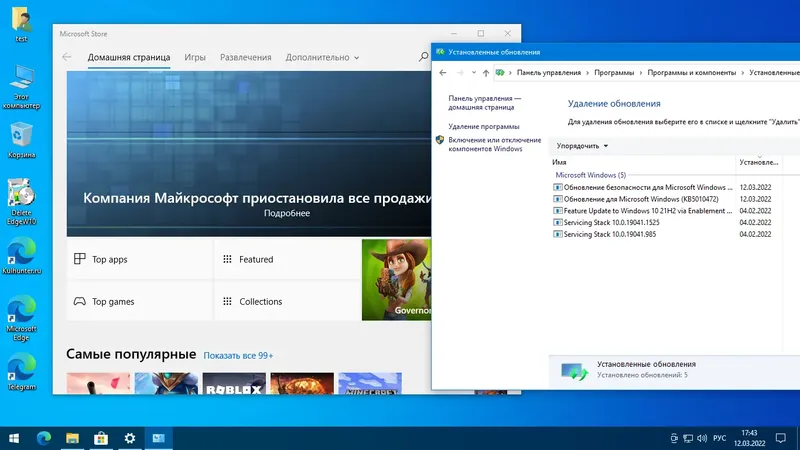Collapse 'Microsoft Windows (5)' group header
800x450 pixels.
tap(590, 175)
